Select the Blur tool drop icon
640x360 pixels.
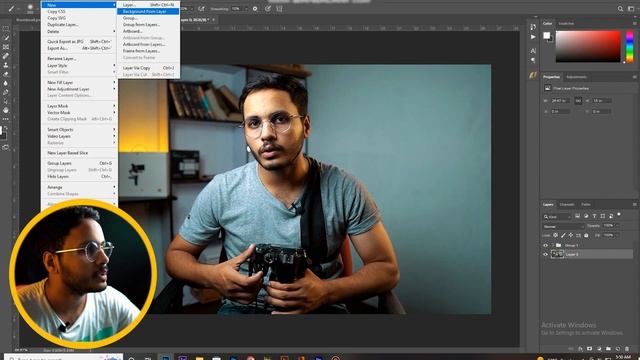6,83
